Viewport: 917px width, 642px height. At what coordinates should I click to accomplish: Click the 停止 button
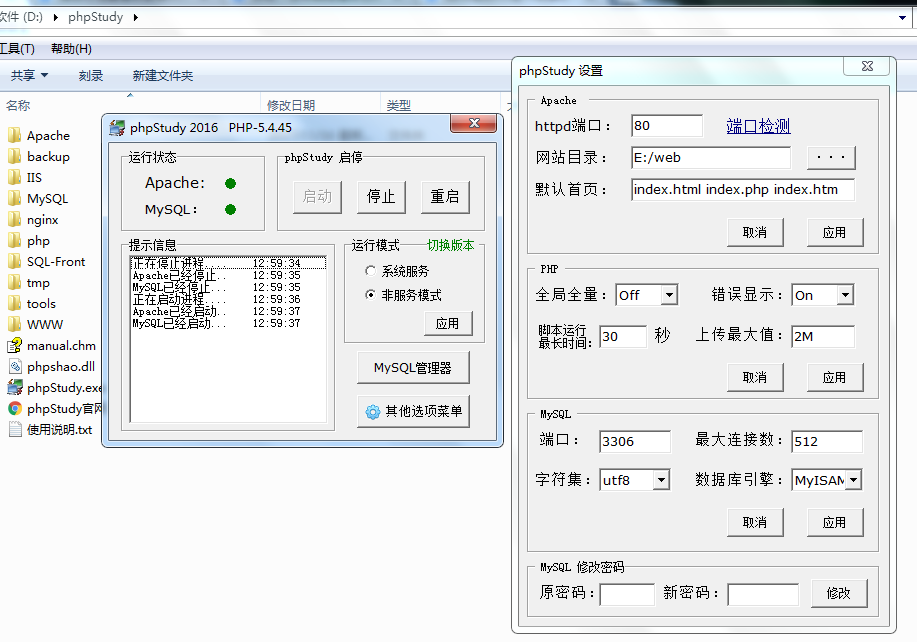pos(381,196)
